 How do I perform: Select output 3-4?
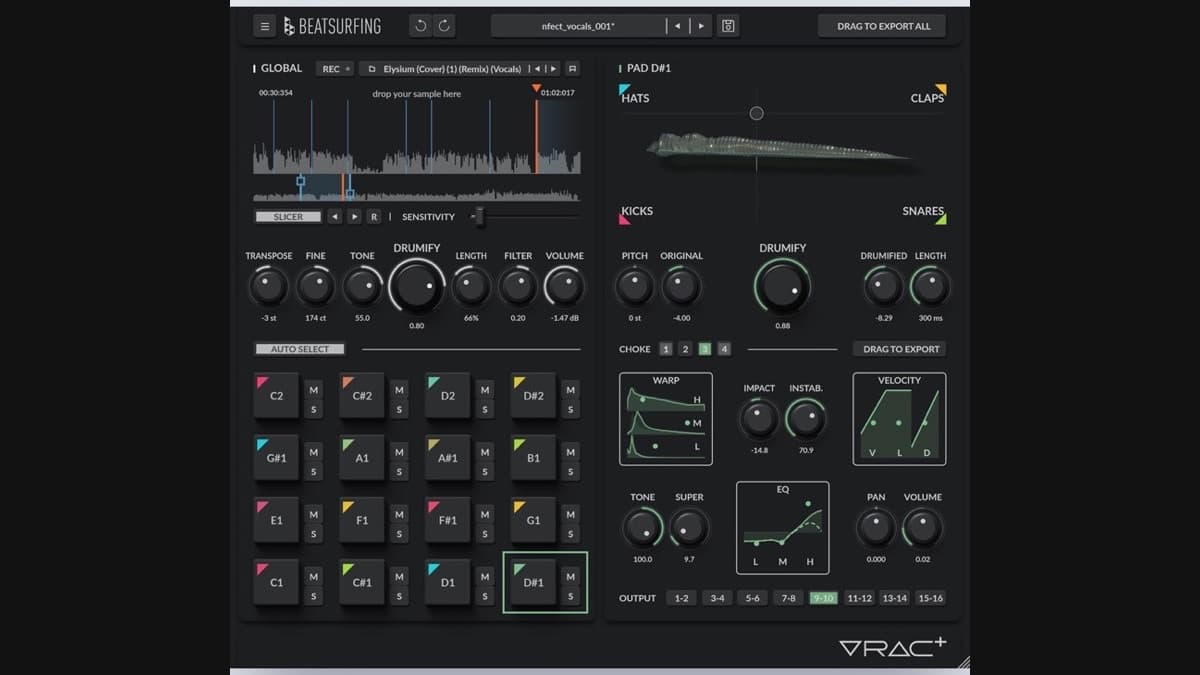click(x=717, y=598)
